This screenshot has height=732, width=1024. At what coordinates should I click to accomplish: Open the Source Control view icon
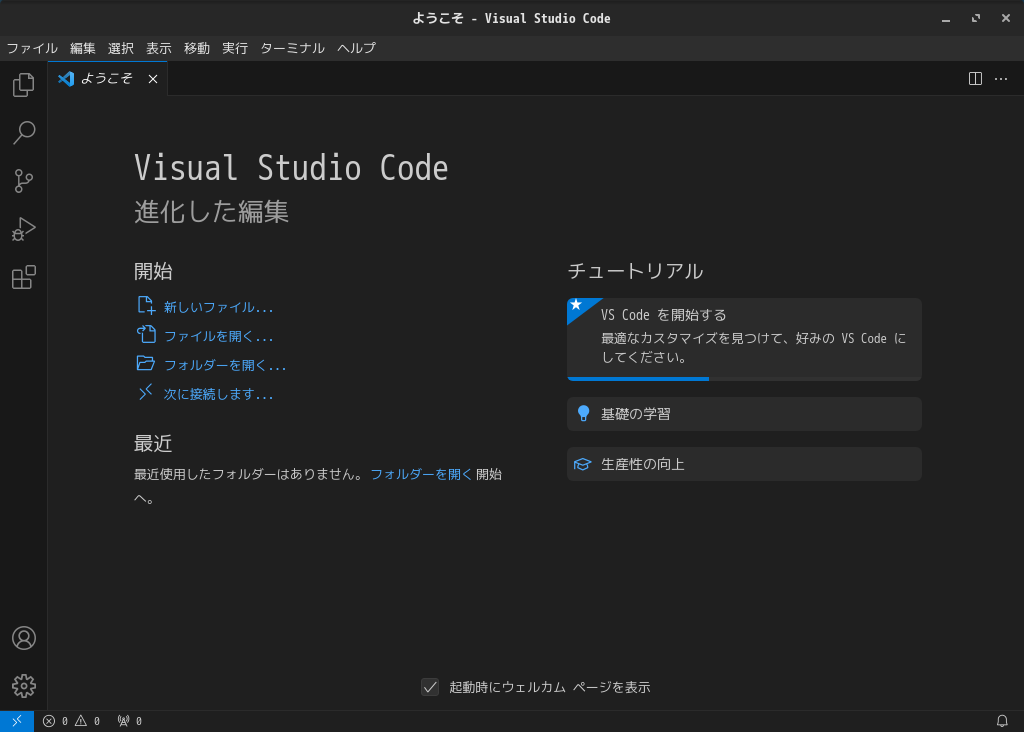tap(24, 181)
